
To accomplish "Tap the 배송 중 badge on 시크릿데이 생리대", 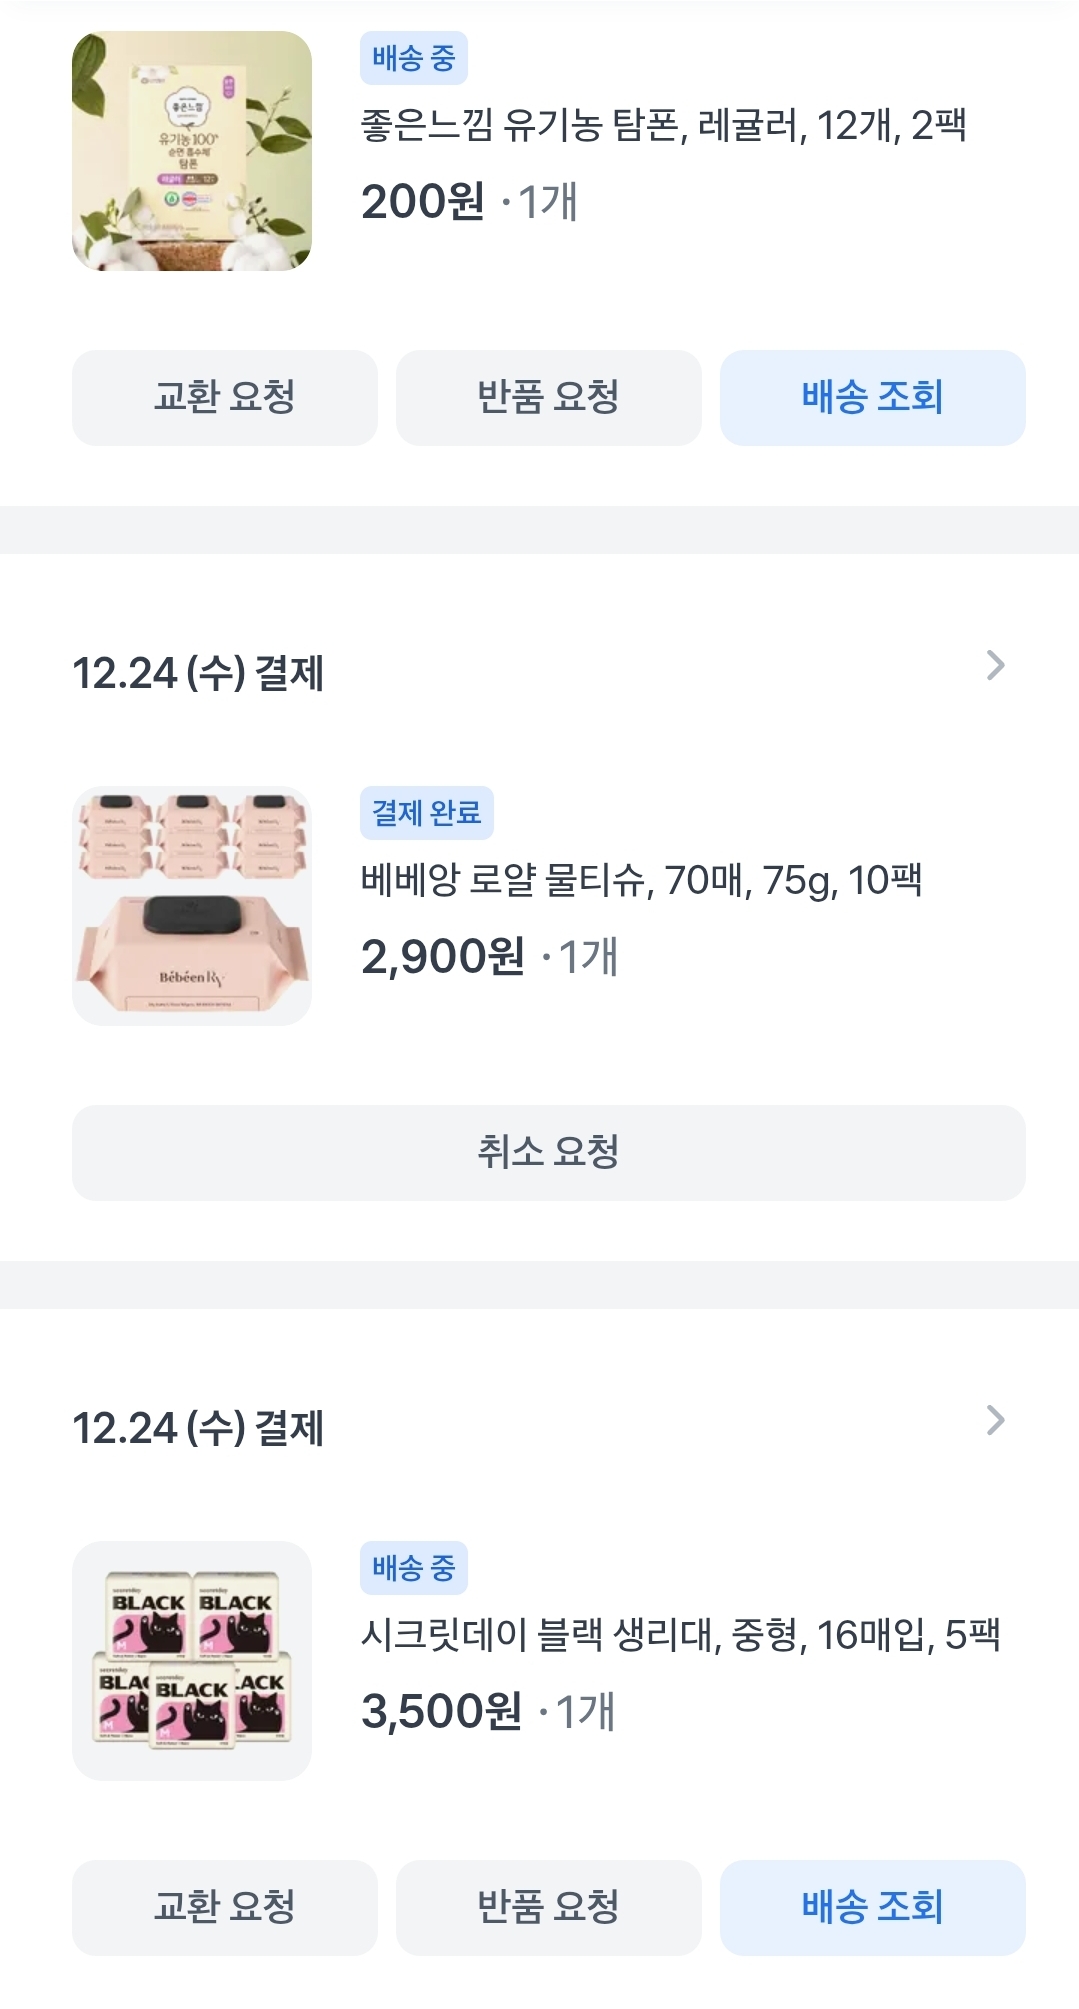I will [x=414, y=1569].
